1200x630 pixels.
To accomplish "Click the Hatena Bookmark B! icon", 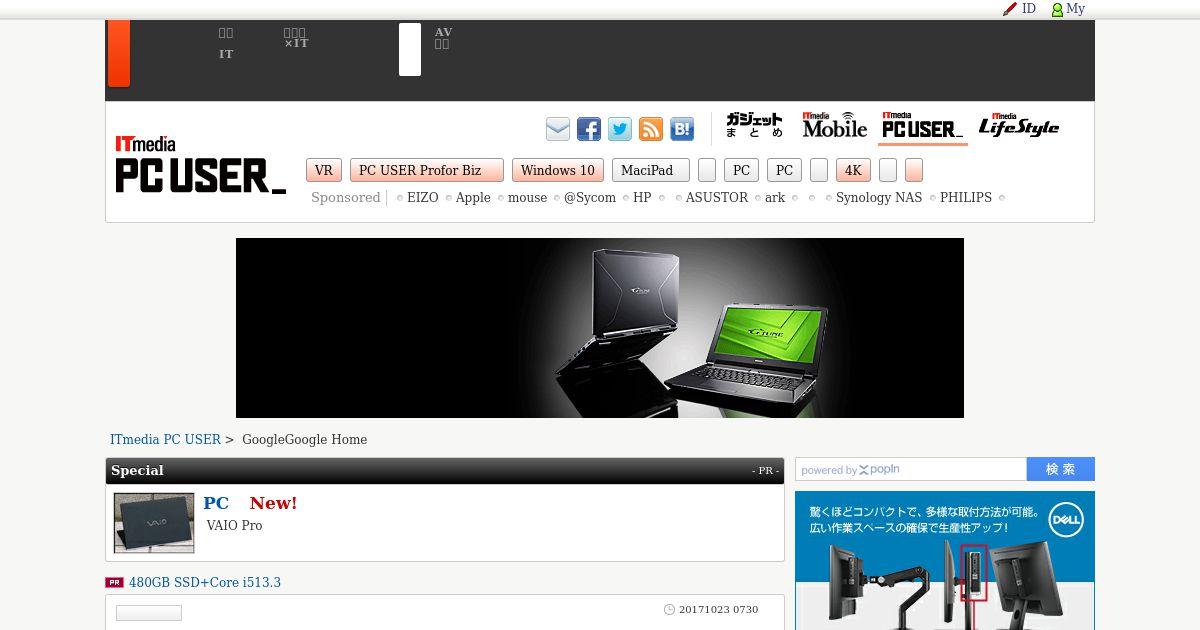I will coord(682,129).
